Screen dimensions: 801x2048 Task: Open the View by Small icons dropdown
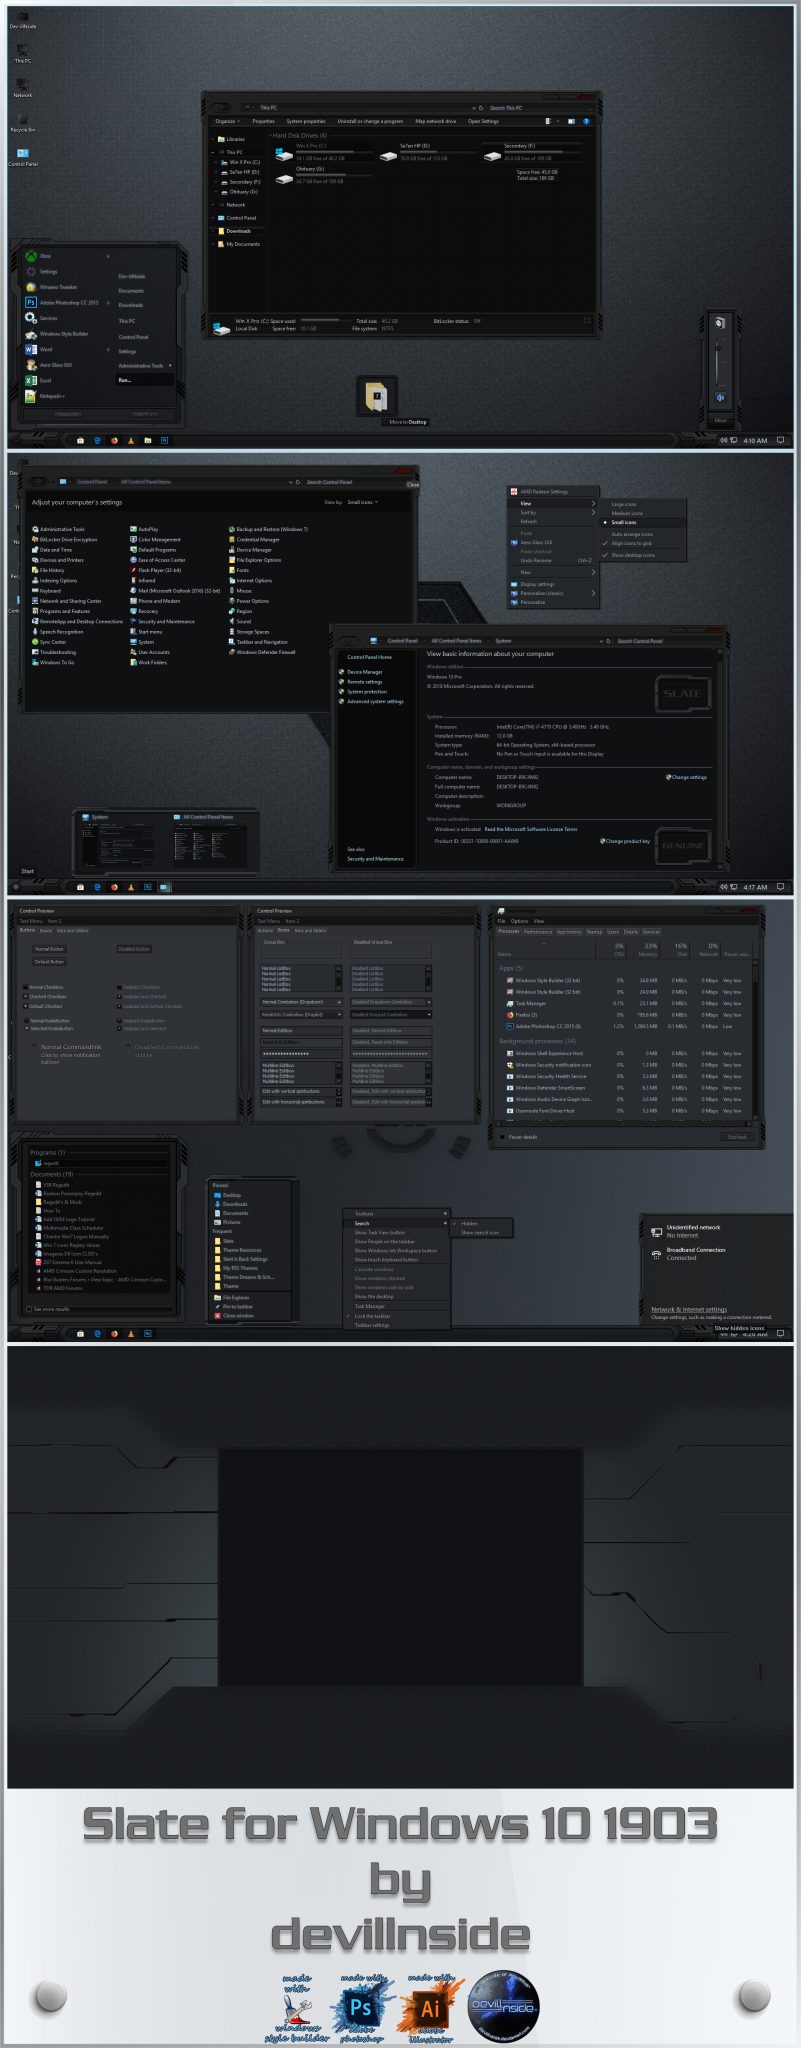(x=362, y=502)
